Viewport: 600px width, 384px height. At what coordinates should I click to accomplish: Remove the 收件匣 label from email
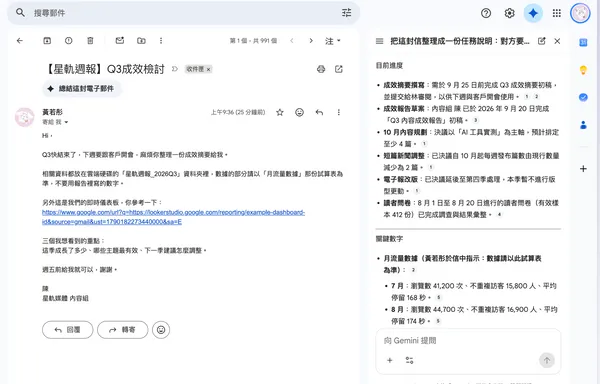[209, 70]
